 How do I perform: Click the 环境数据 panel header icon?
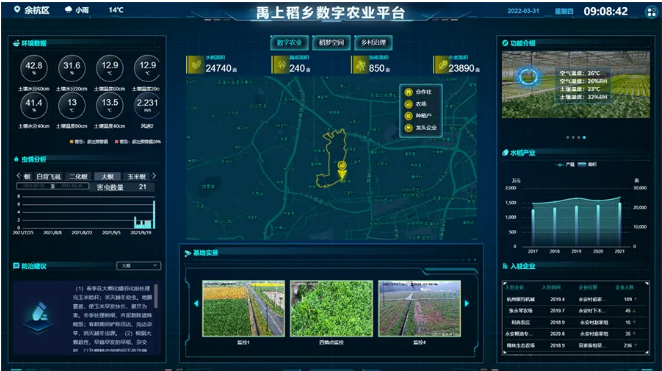[16, 43]
